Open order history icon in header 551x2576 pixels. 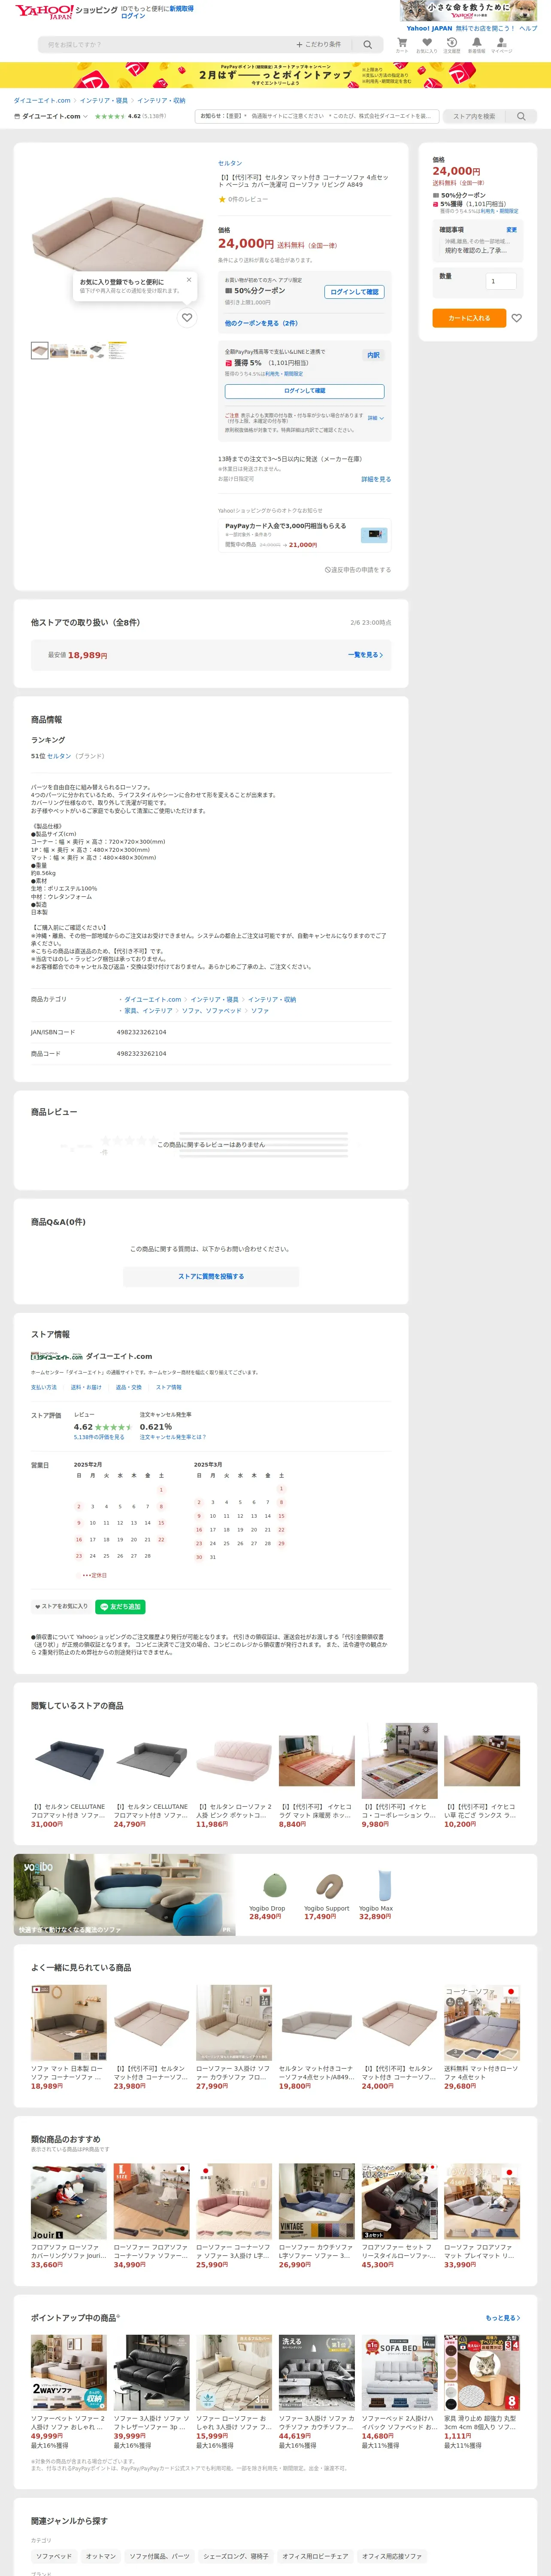click(451, 44)
